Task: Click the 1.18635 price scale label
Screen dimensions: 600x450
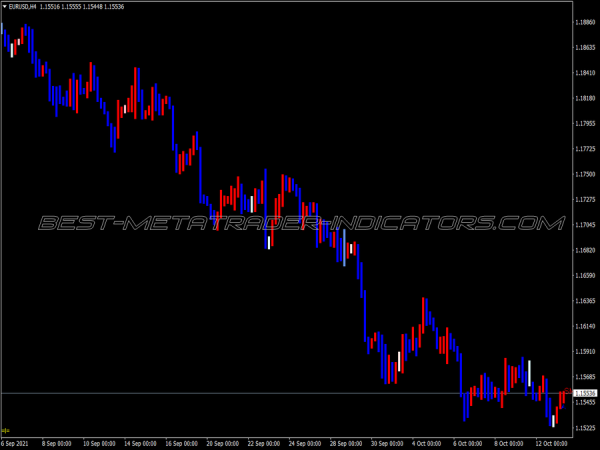Action: point(585,47)
